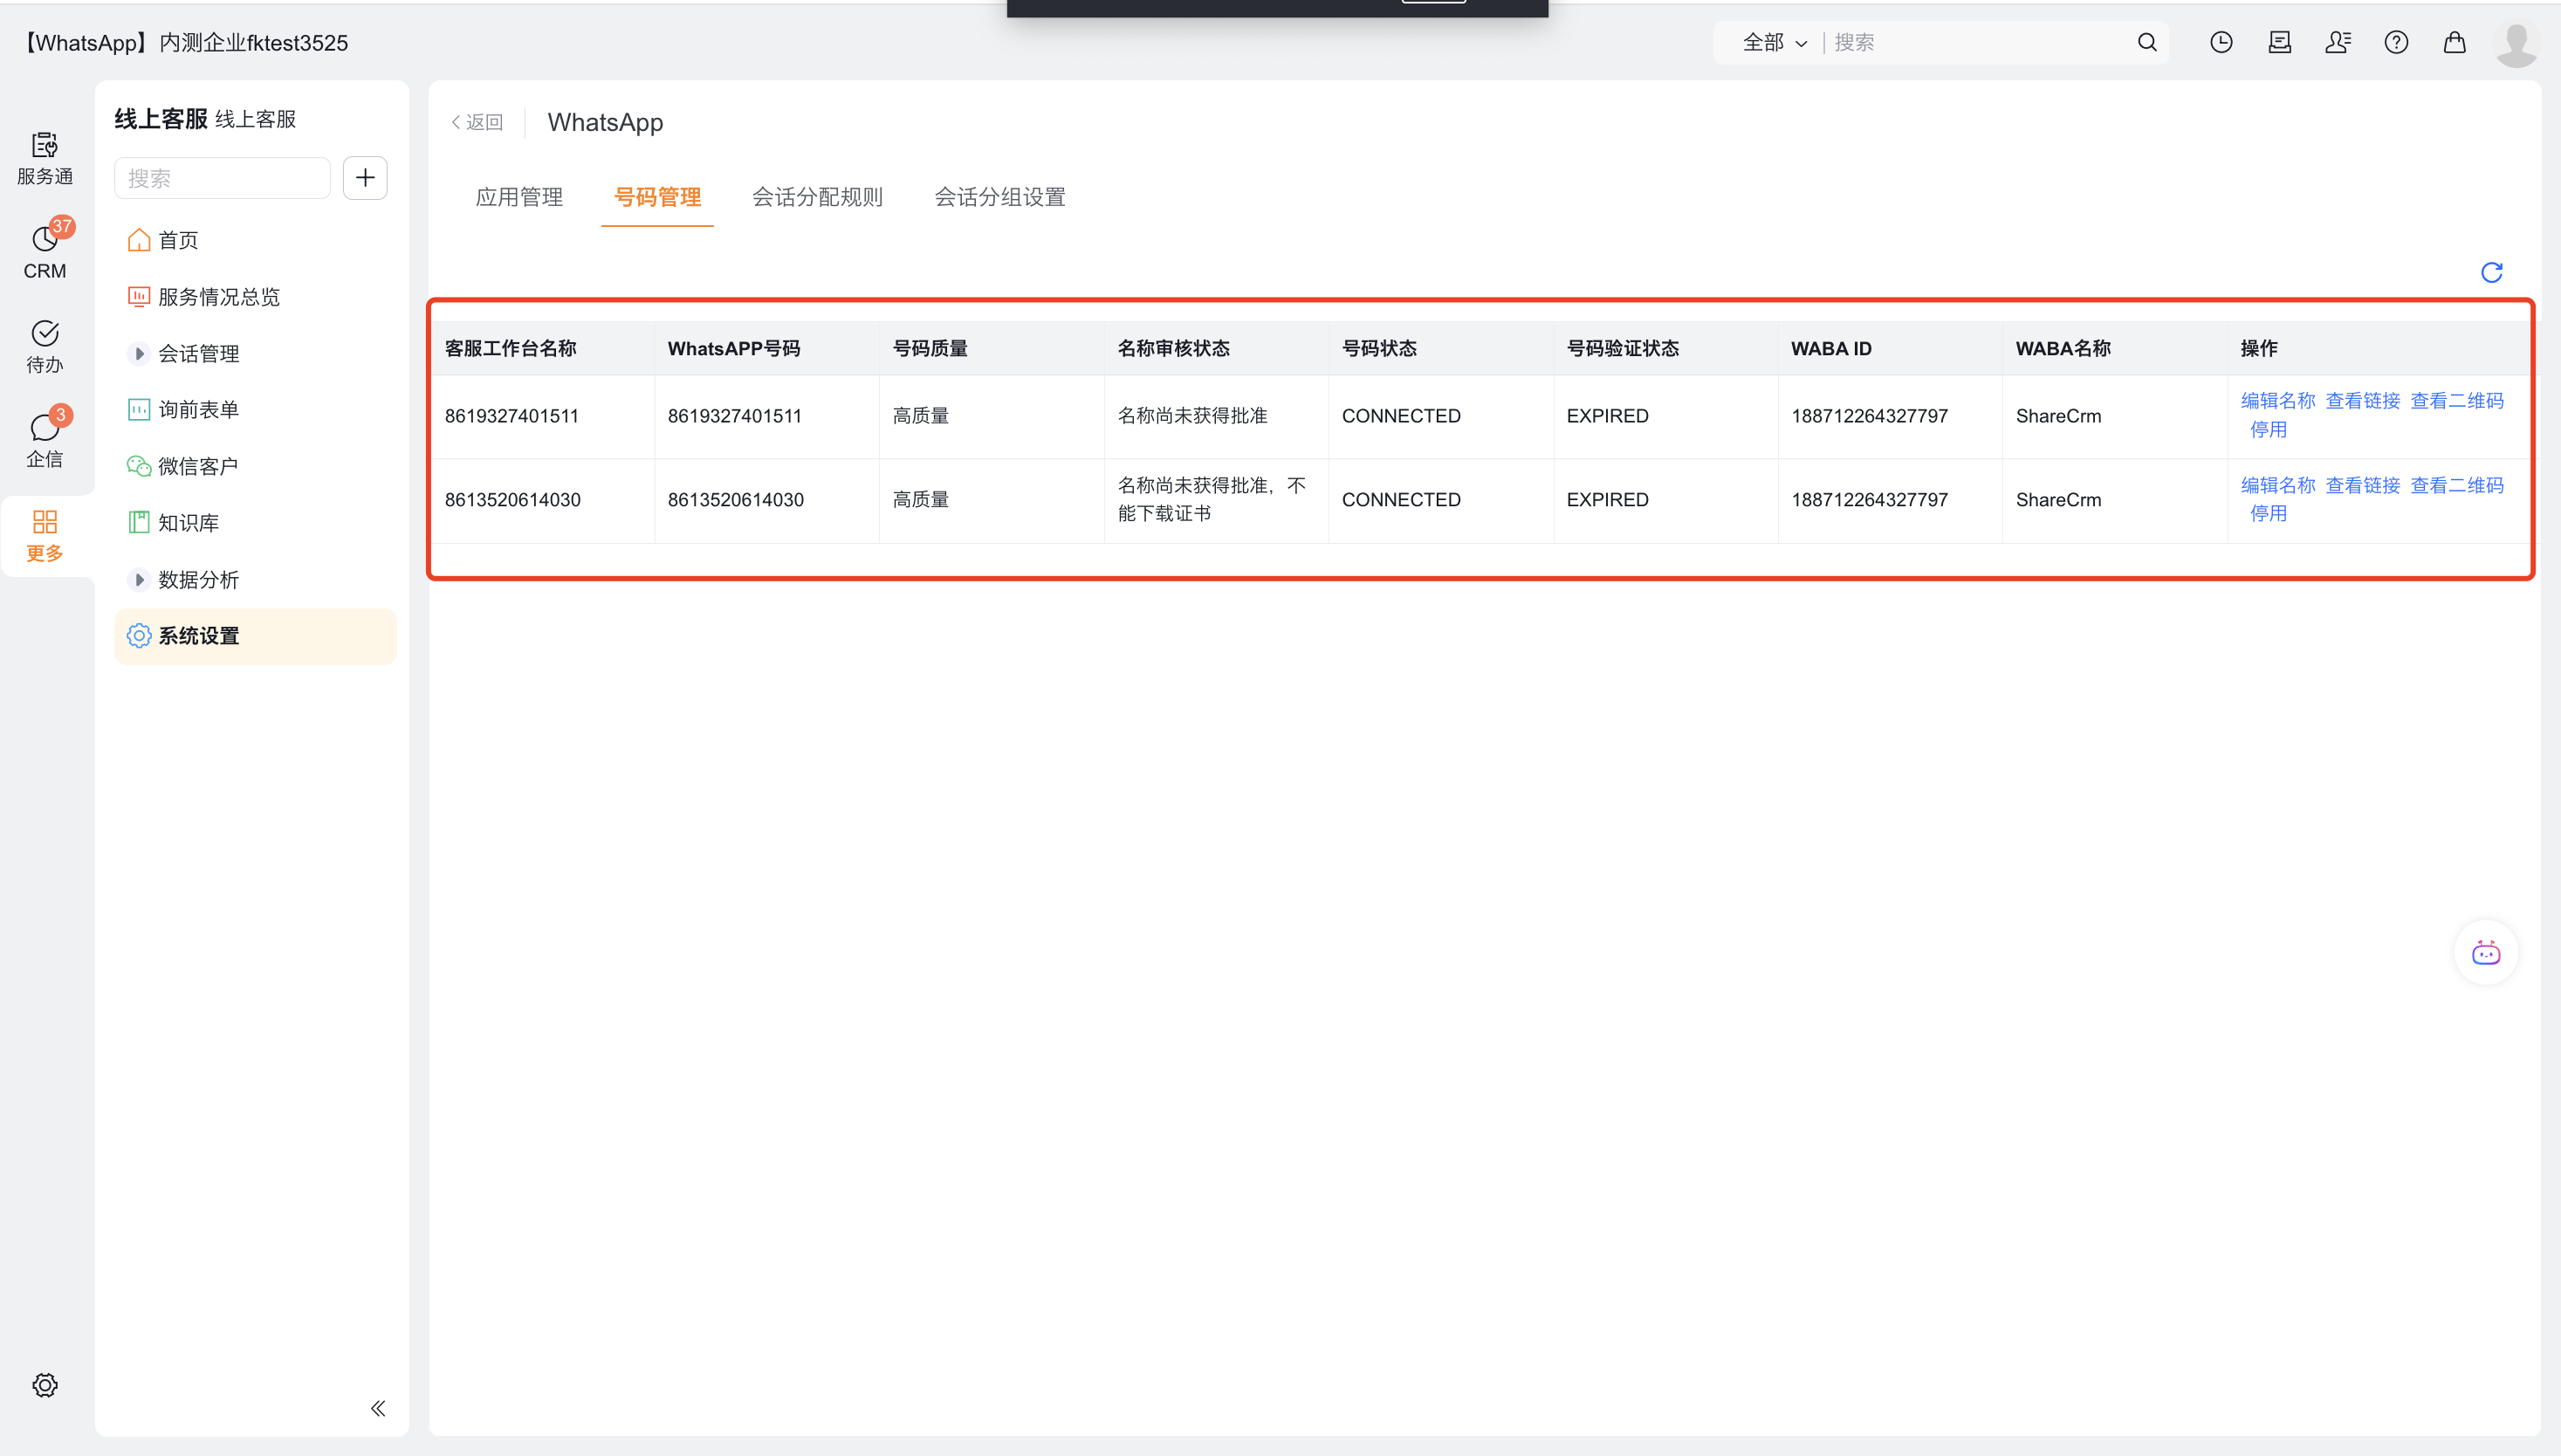
Task: Click the 返回 back link
Action: coord(478,122)
